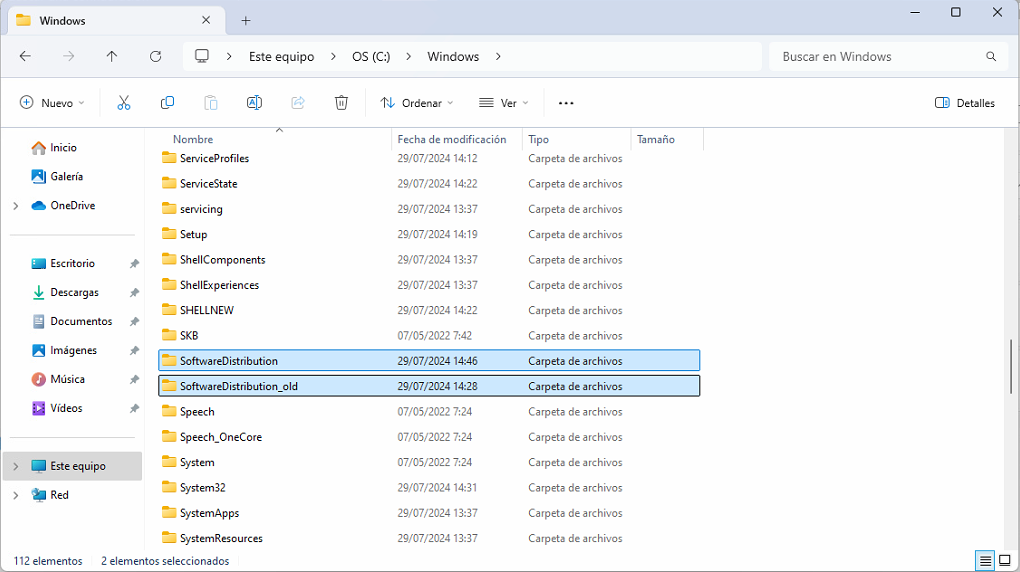This screenshot has width=1020, height=572.
Task: Select the Windows tab
Action: (117, 21)
